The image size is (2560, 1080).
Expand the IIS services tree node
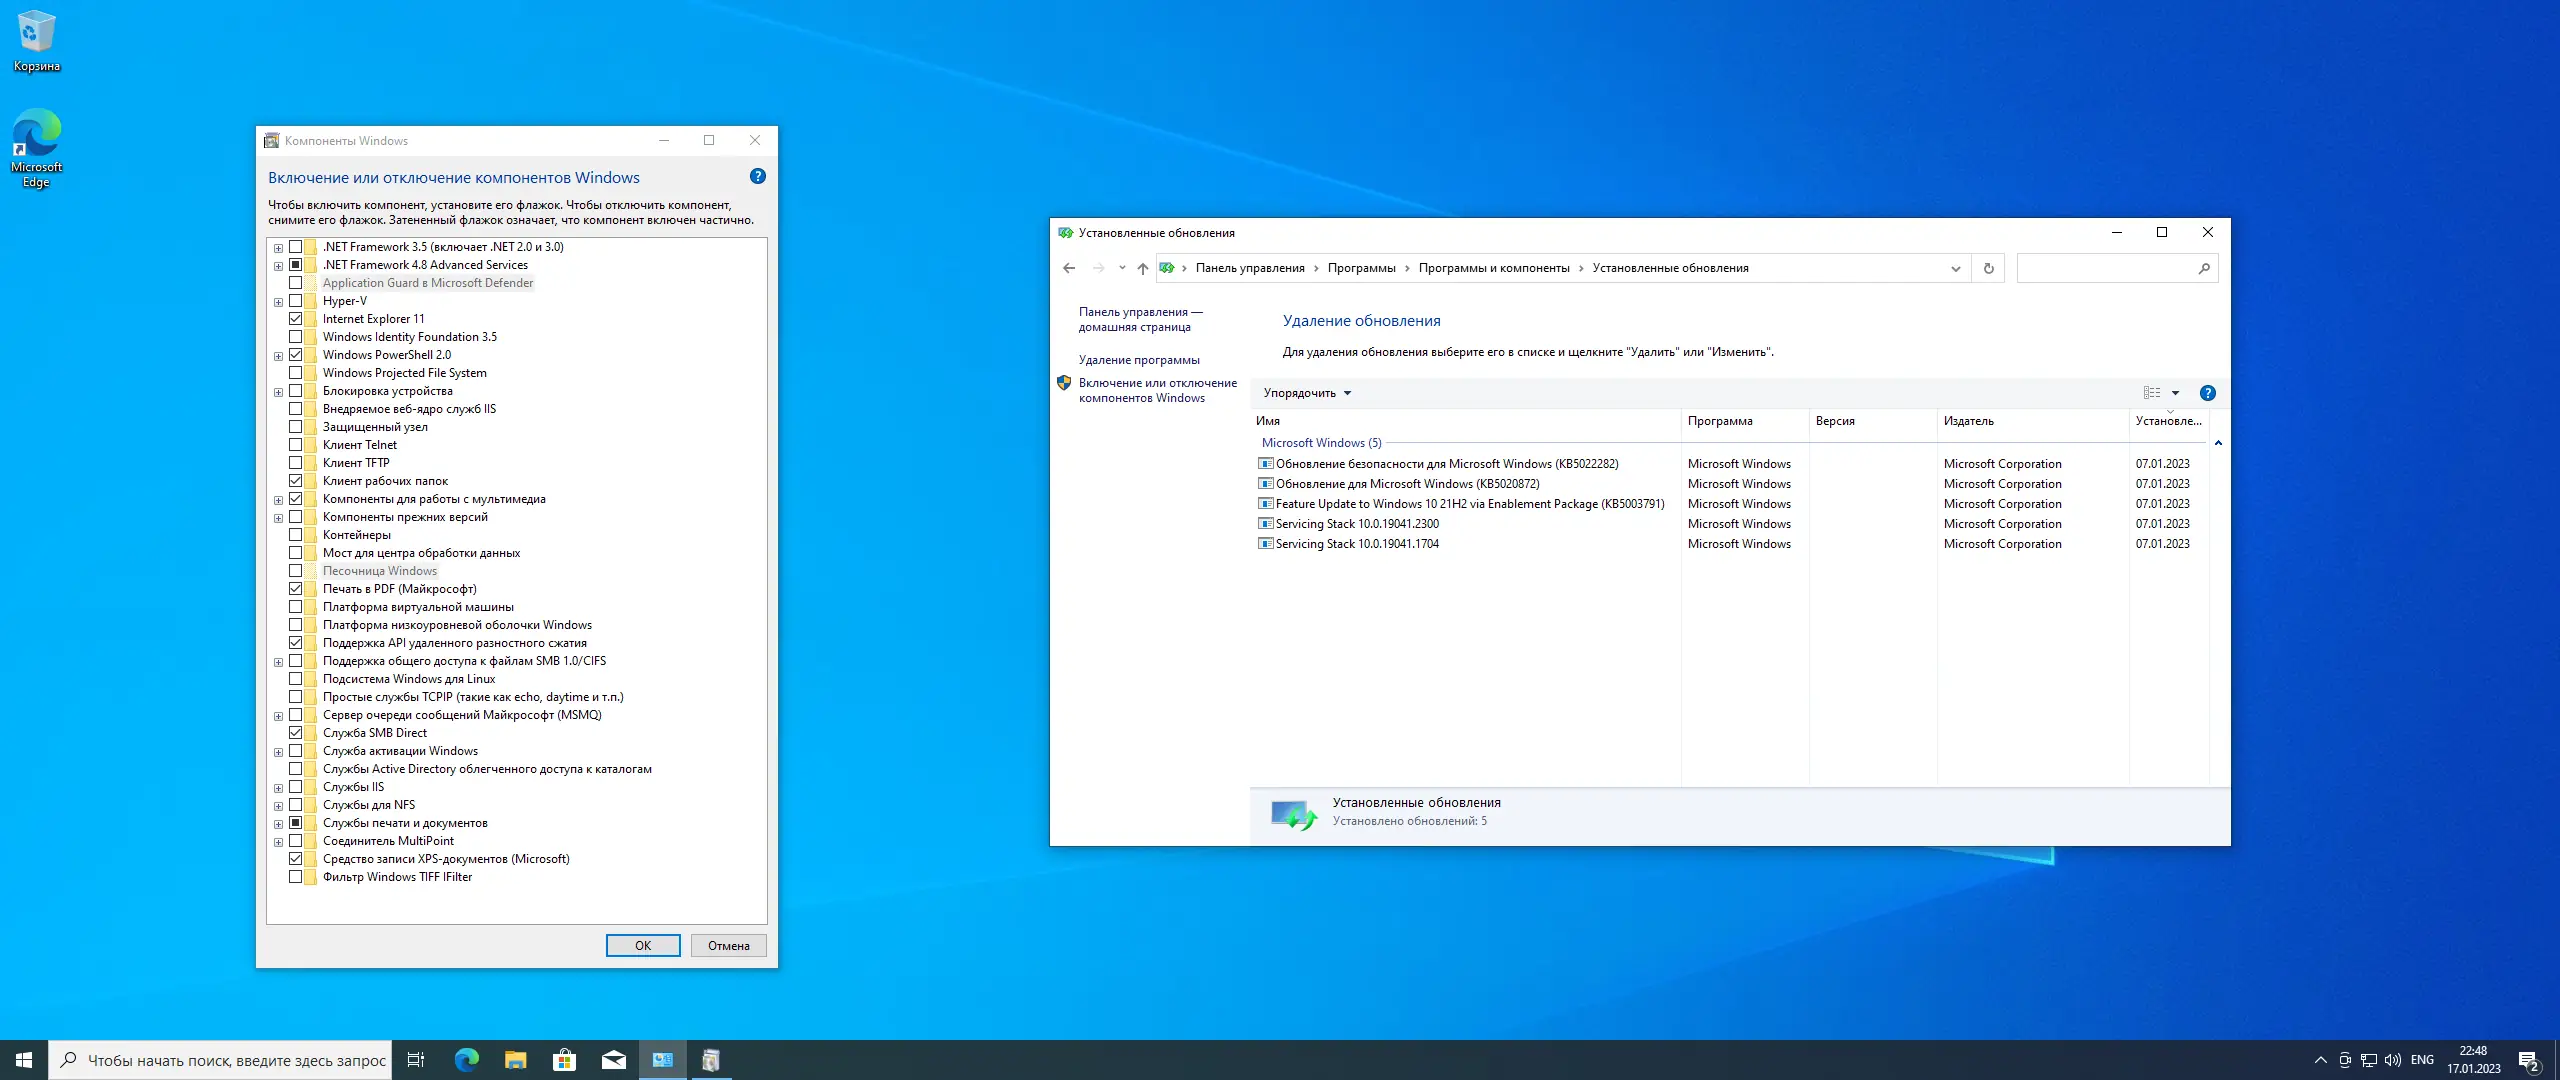tap(279, 787)
